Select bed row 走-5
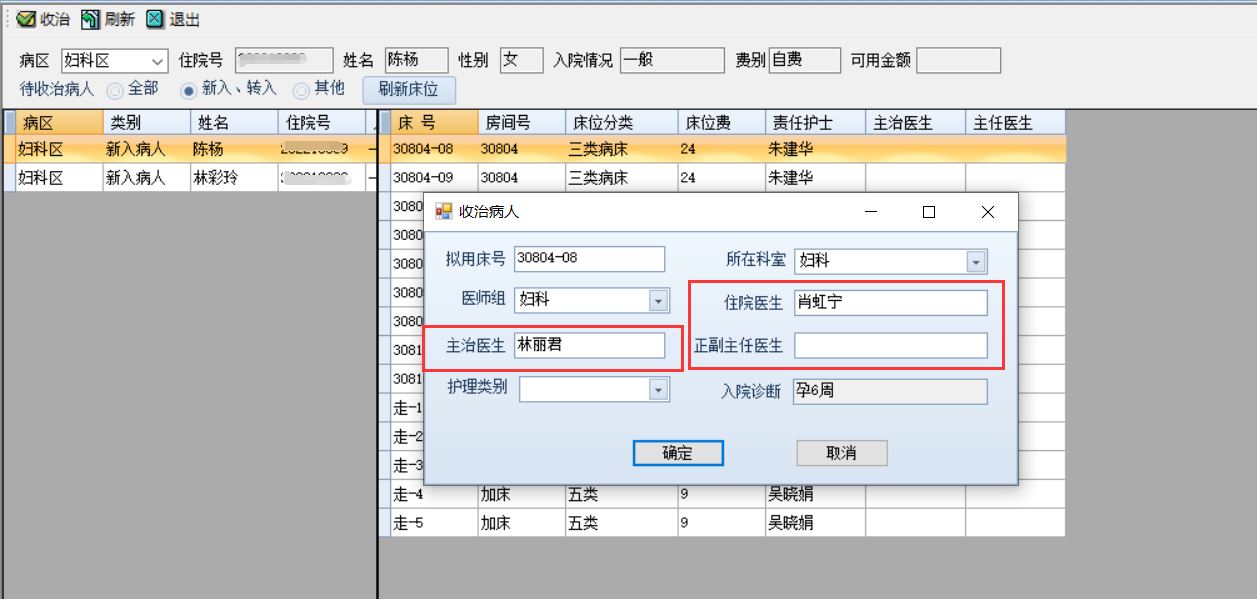Viewport: 1257px width, 599px height. point(722,522)
